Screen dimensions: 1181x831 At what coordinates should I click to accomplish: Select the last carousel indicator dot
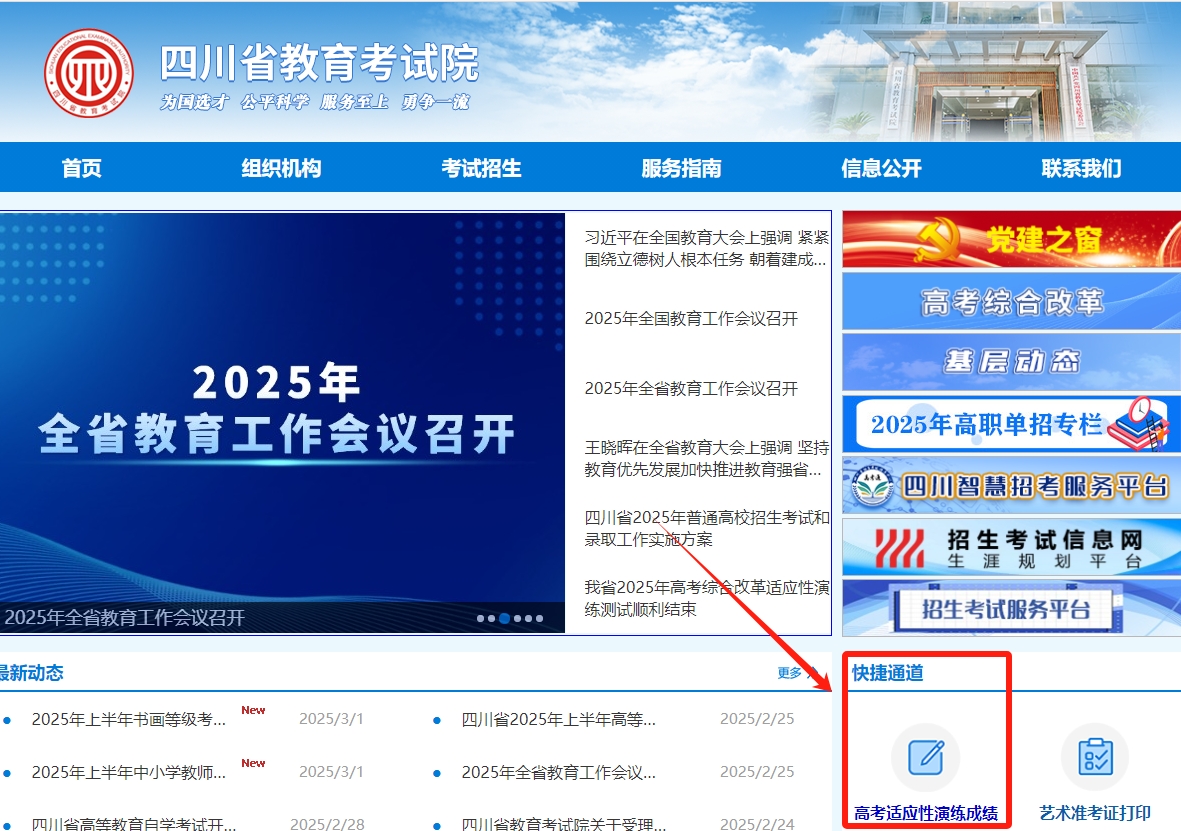pyautogui.click(x=540, y=618)
